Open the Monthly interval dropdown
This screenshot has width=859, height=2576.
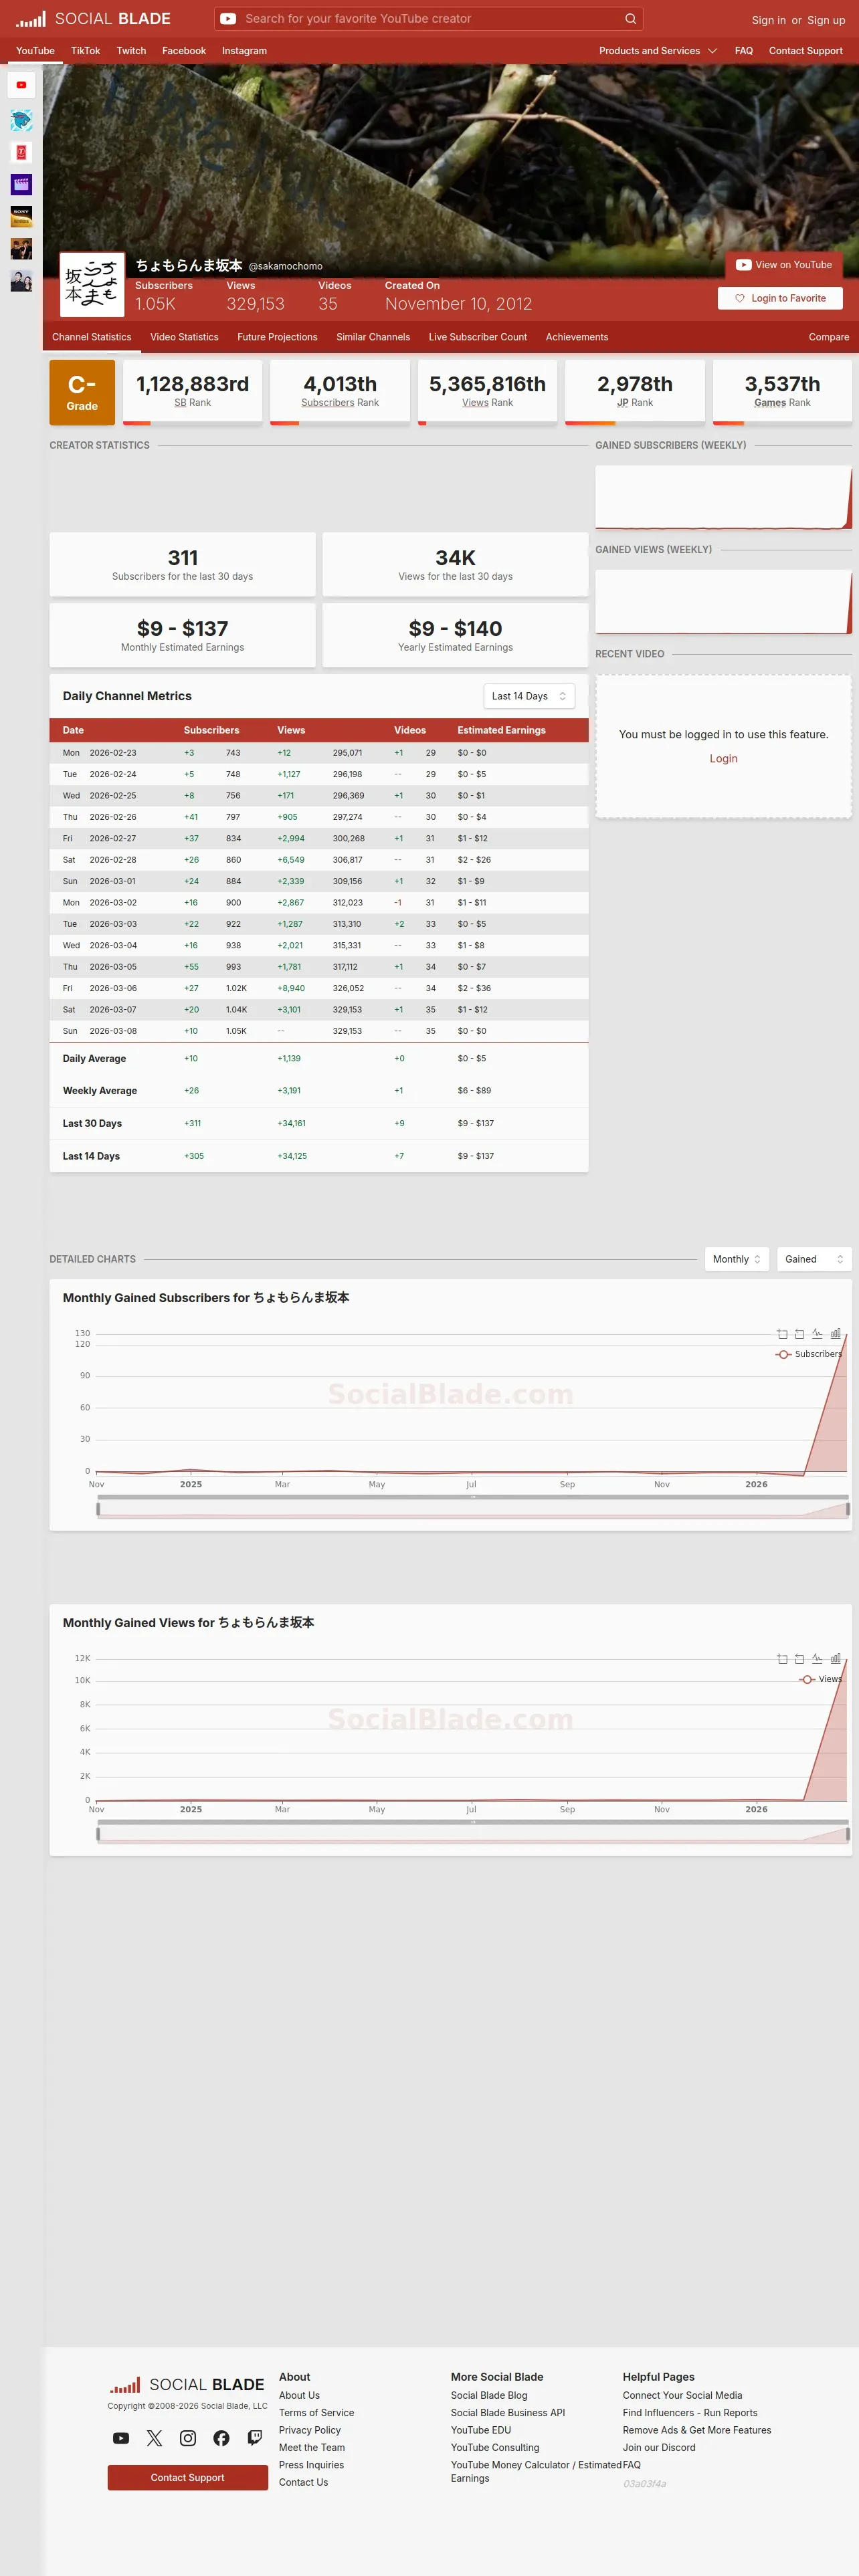[737, 1259]
